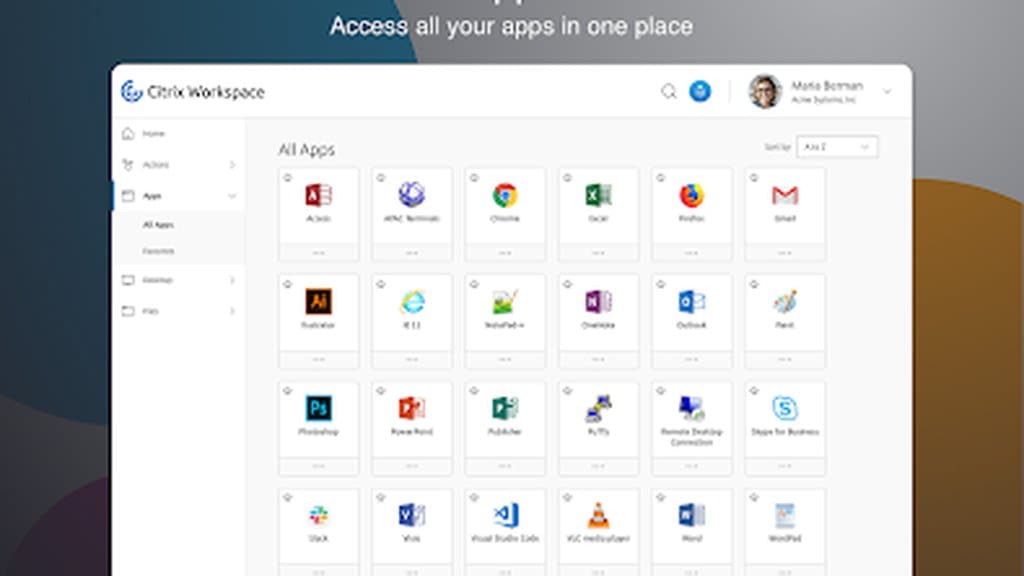Open Skype for Business
Screen dimensions: 1024x576
point(785,408)
